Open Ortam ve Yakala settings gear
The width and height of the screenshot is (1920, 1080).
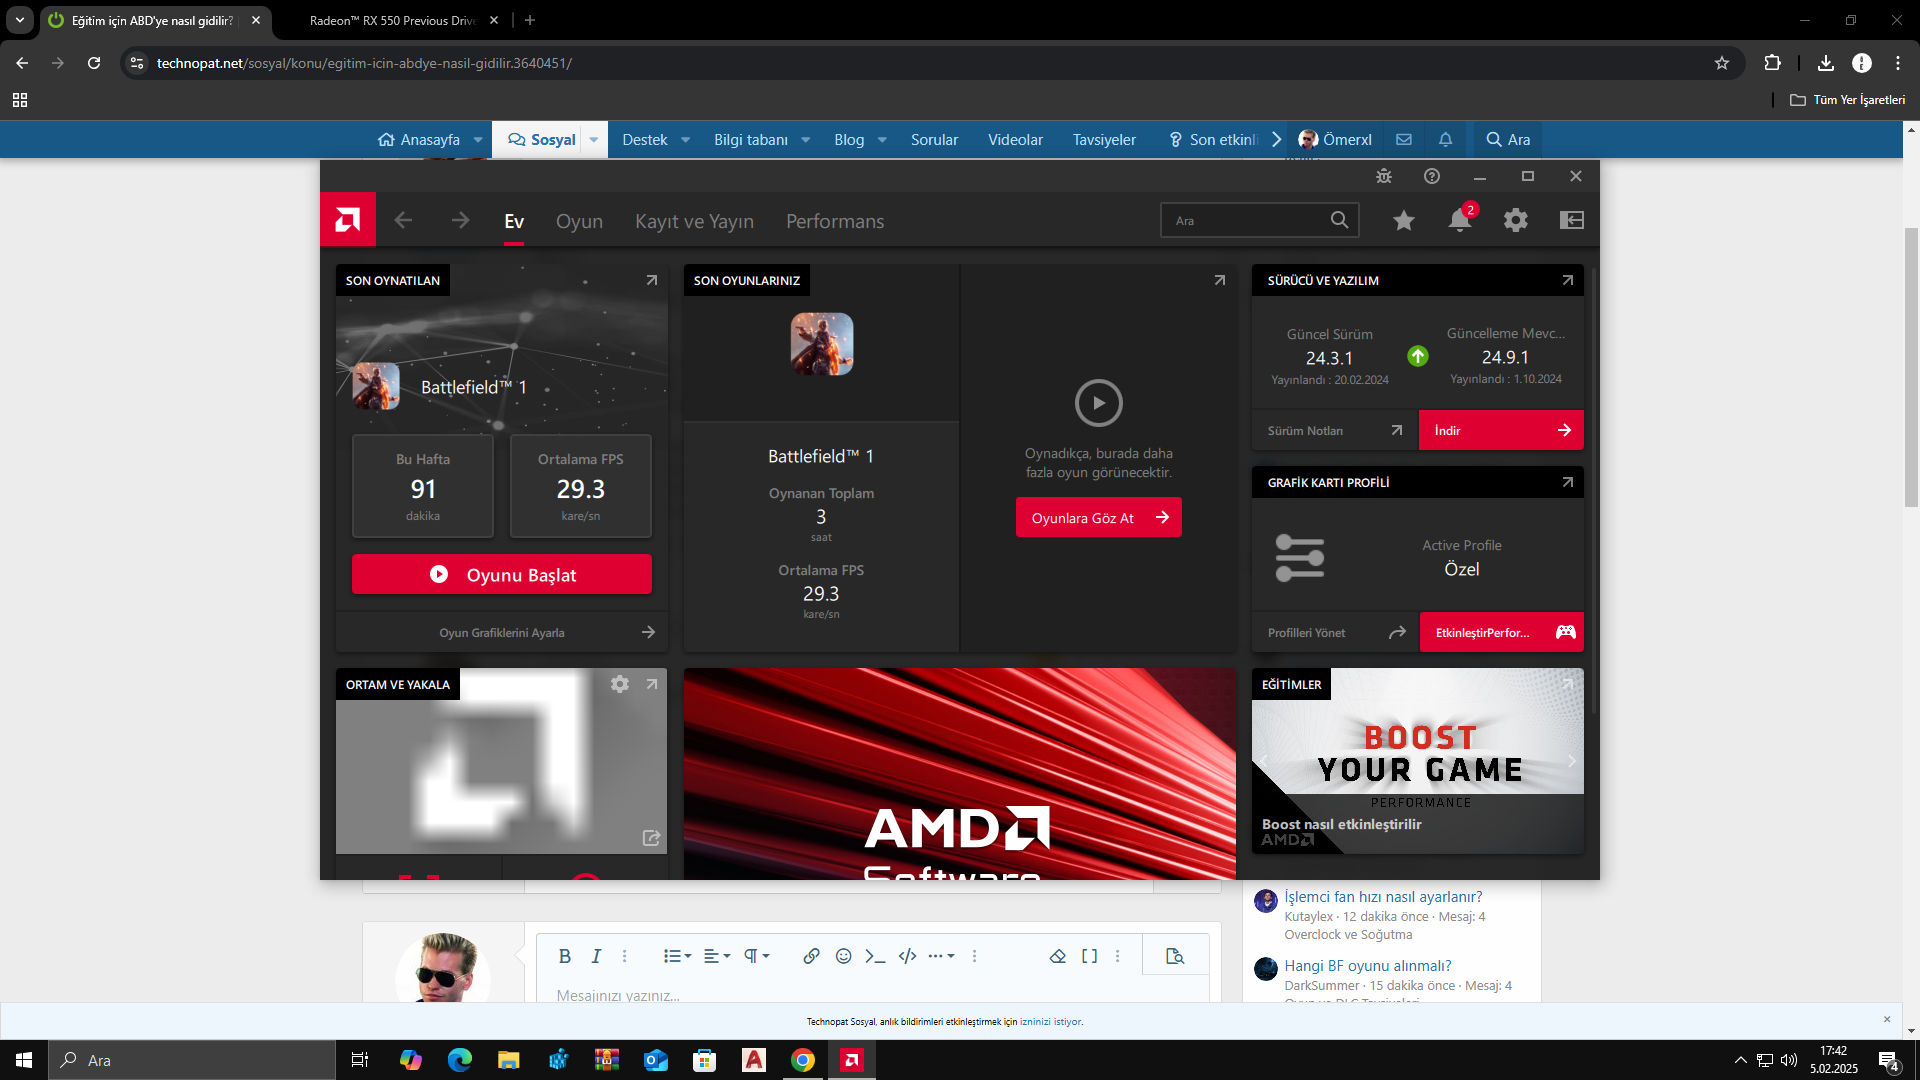619,684
